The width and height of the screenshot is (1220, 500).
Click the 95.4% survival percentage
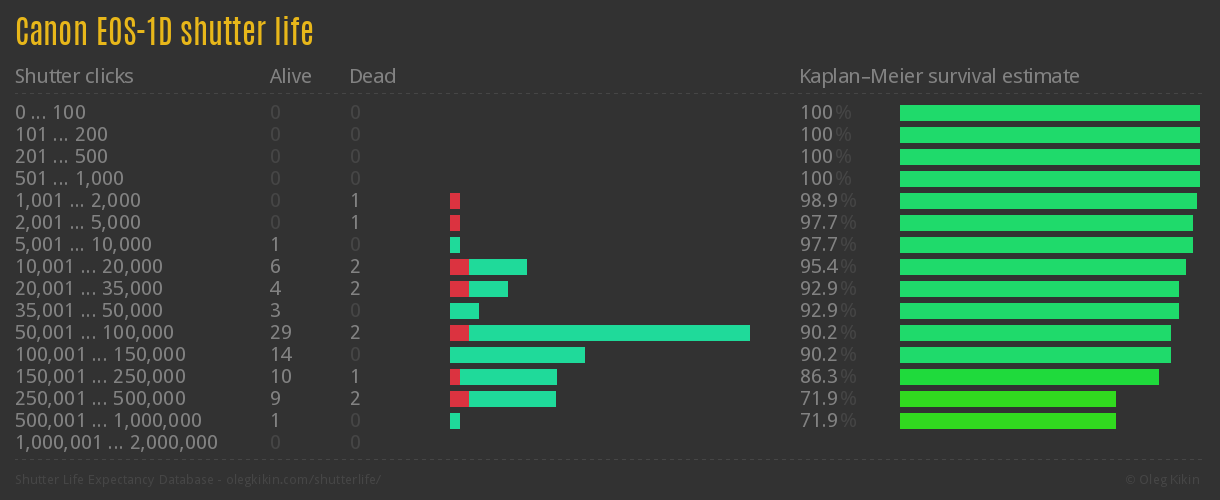(827, 267)
